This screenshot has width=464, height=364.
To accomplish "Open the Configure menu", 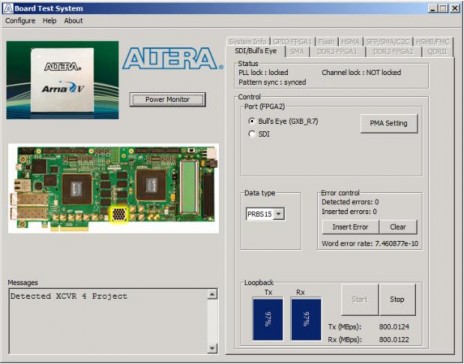I will [20, 21].
